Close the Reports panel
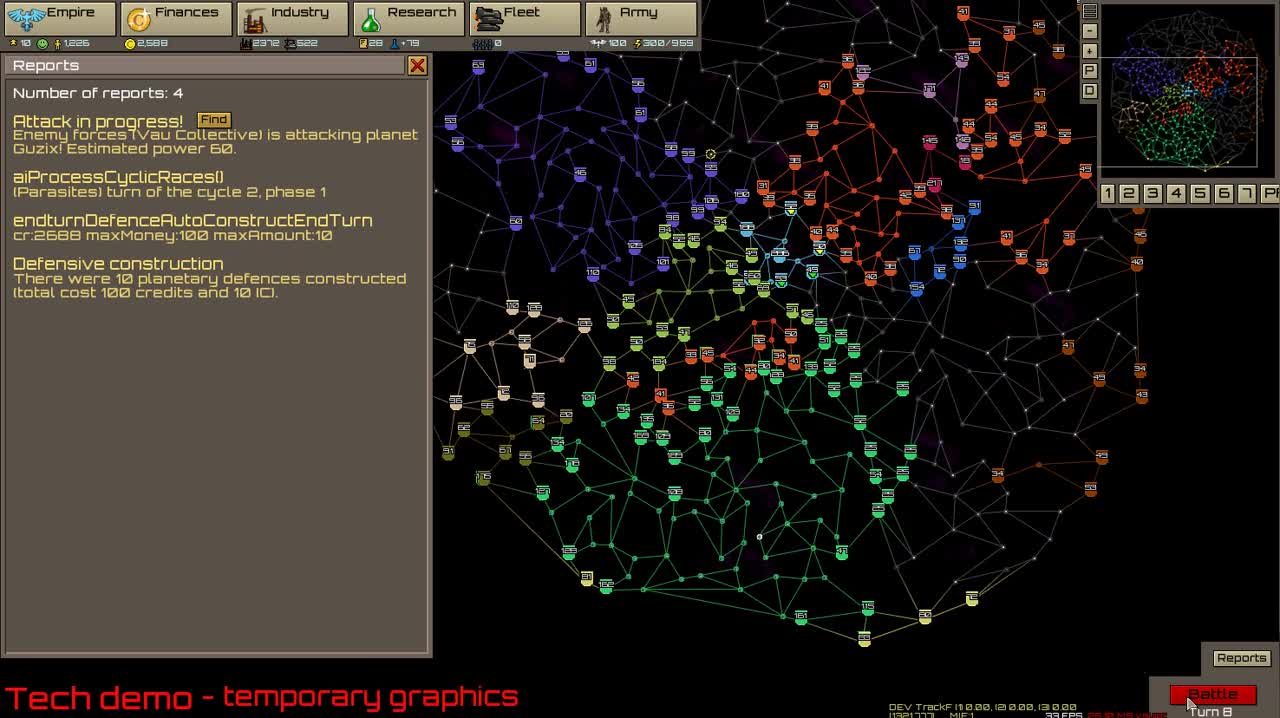Viewport: 1280px width, 718px height. click(417, 66)
